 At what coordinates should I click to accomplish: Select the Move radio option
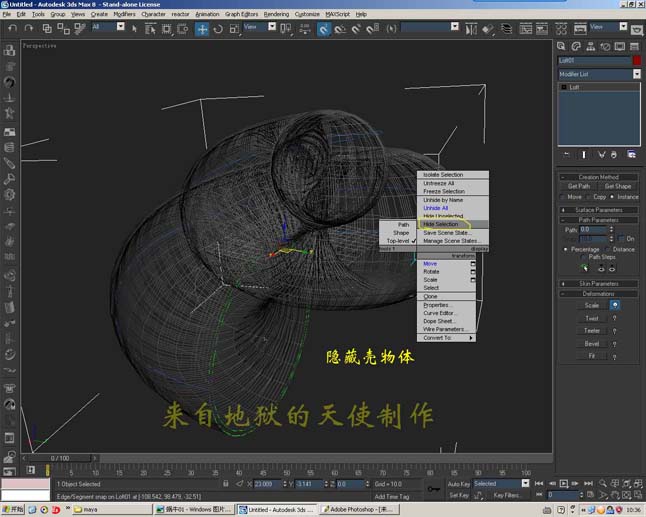click(x=571, y=197)
